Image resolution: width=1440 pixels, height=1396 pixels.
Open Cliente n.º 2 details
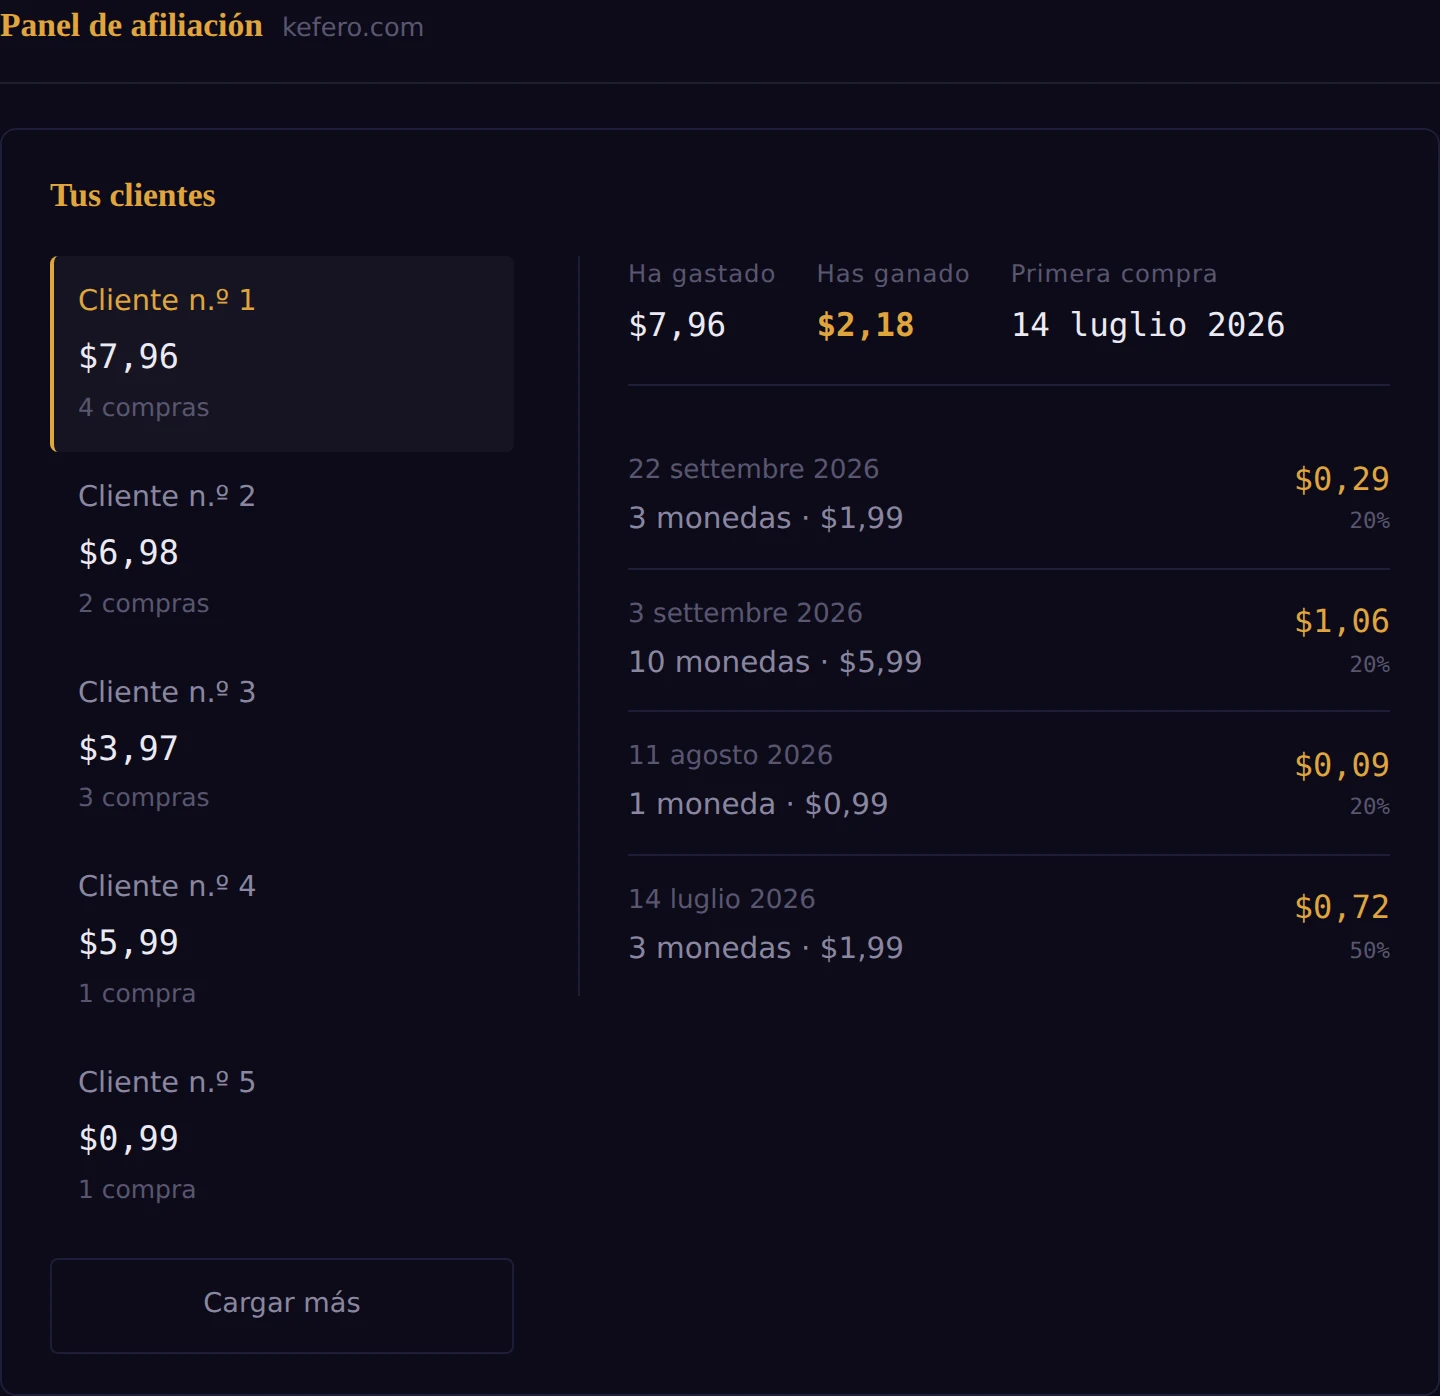282,550
